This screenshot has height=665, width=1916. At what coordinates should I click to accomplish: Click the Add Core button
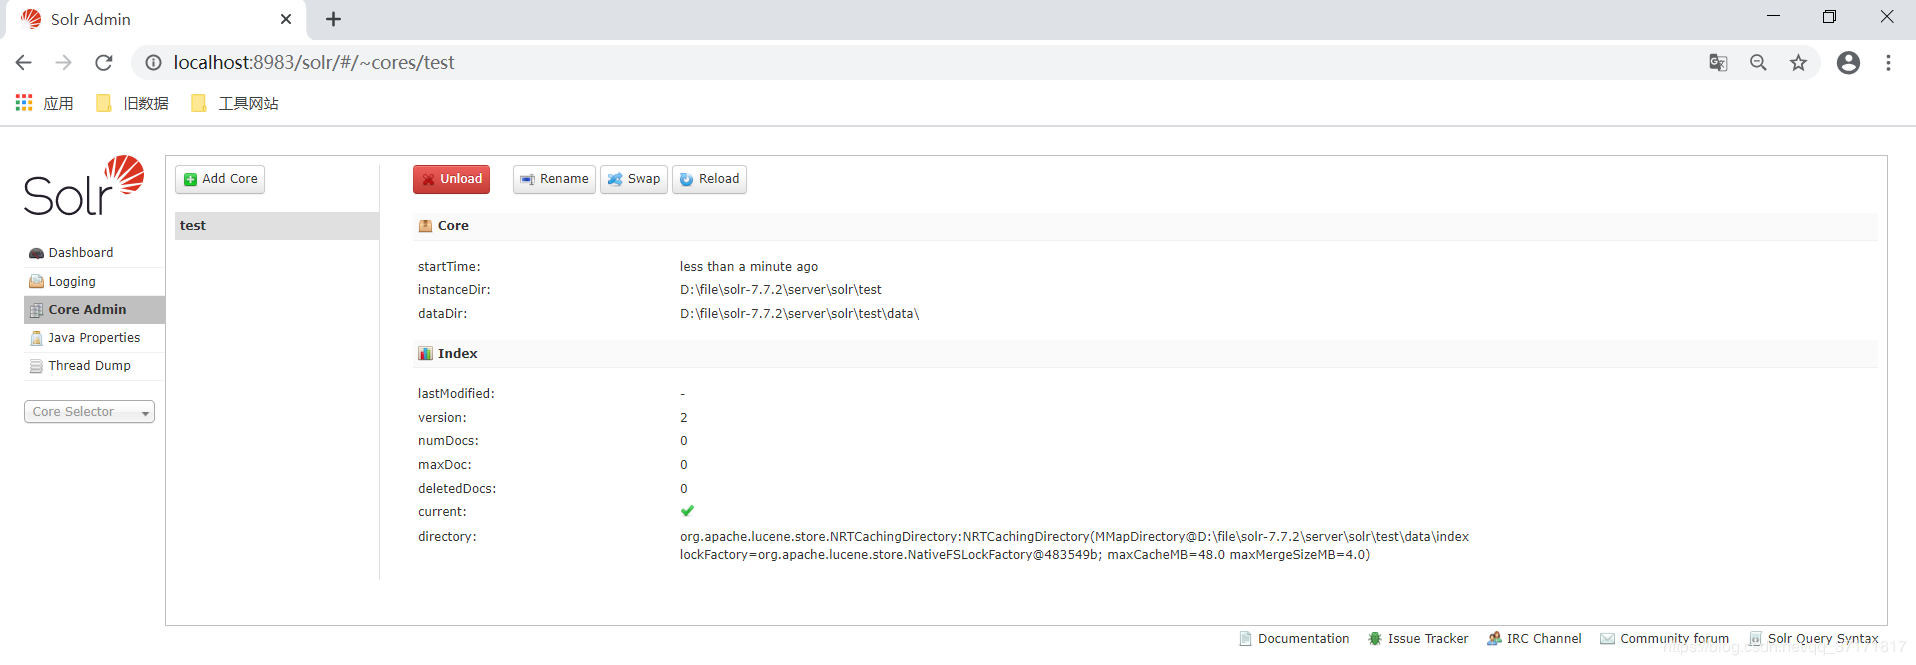[x=220, y=179]
